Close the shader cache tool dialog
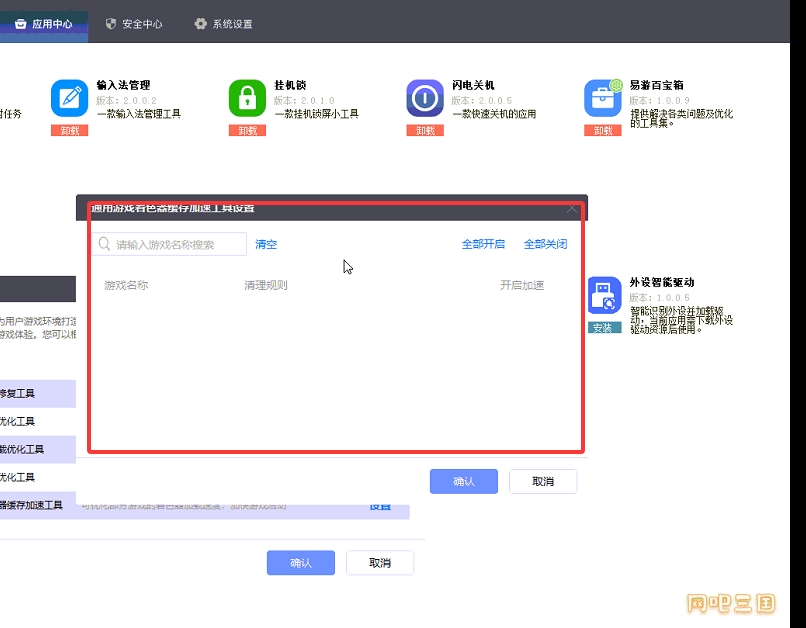The width and height of the screenshot is (806, 628). (572, 208)
